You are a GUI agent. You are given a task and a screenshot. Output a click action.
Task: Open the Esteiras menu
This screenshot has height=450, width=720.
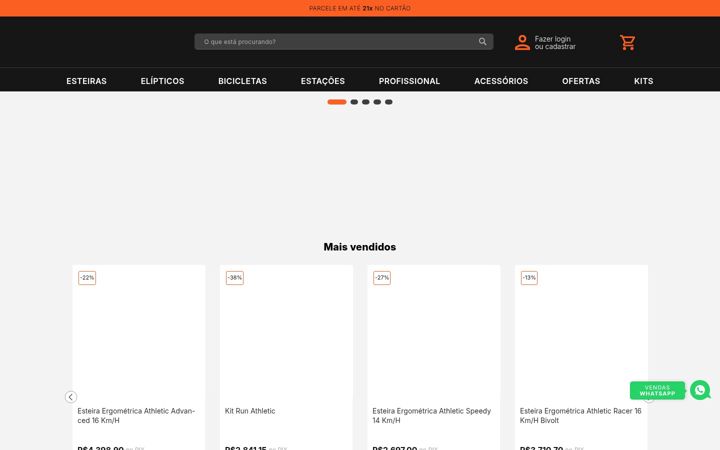pos(86,81)
